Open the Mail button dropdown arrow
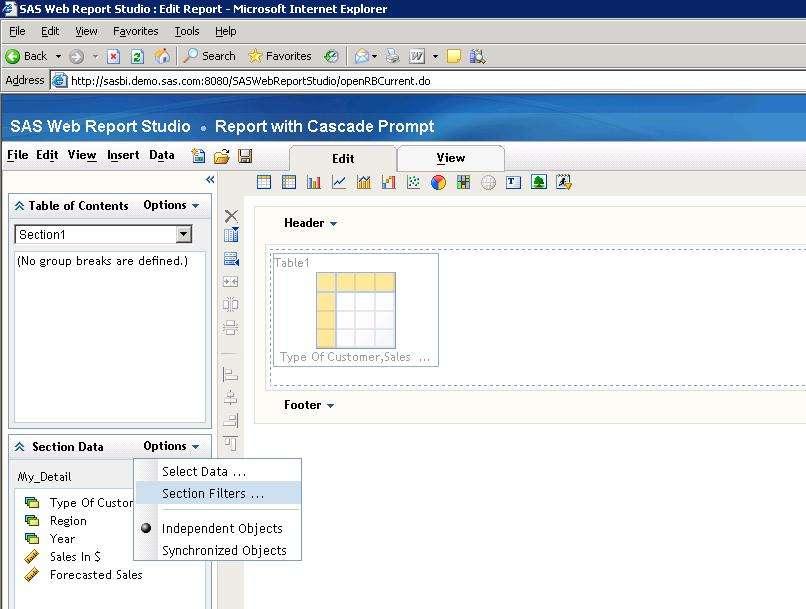This screenshot has width=806, height=609. pos(374,56)
